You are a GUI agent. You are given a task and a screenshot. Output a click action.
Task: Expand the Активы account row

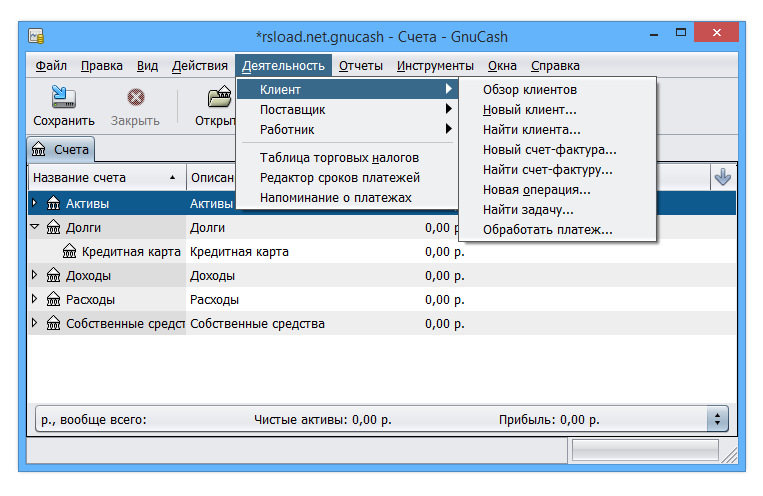[35, 202]
